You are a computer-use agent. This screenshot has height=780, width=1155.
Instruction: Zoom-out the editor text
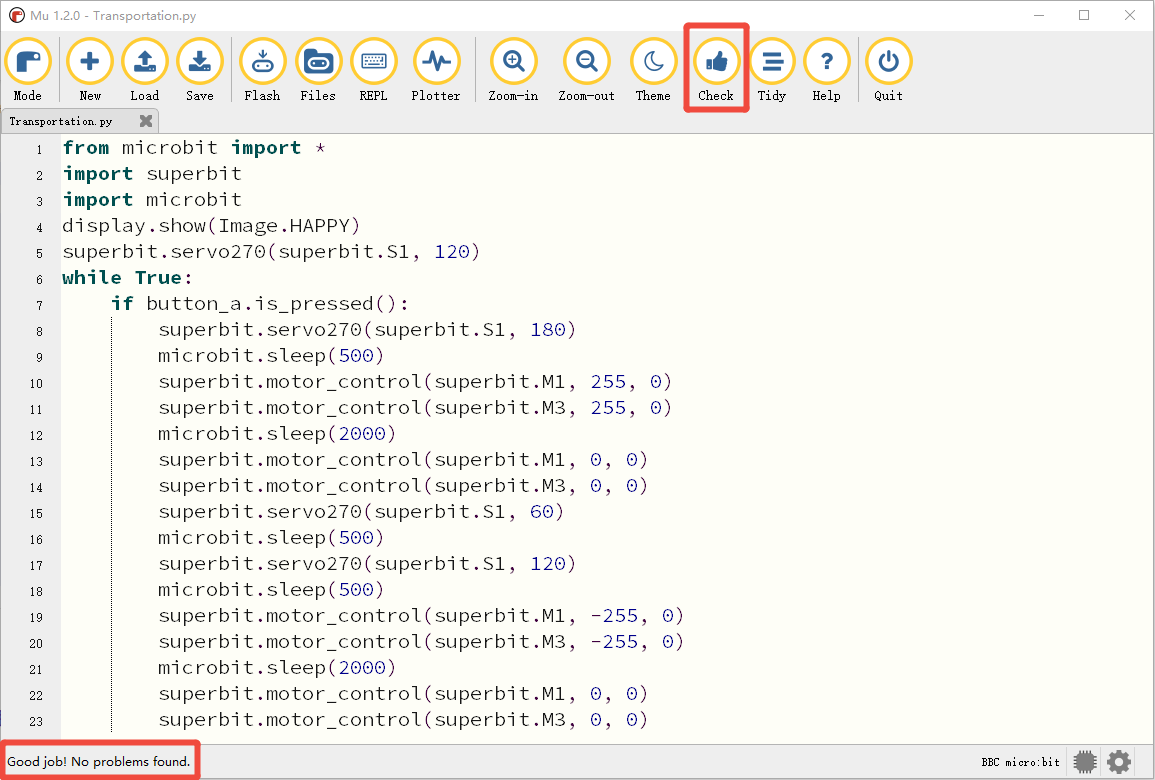(586, 70)
